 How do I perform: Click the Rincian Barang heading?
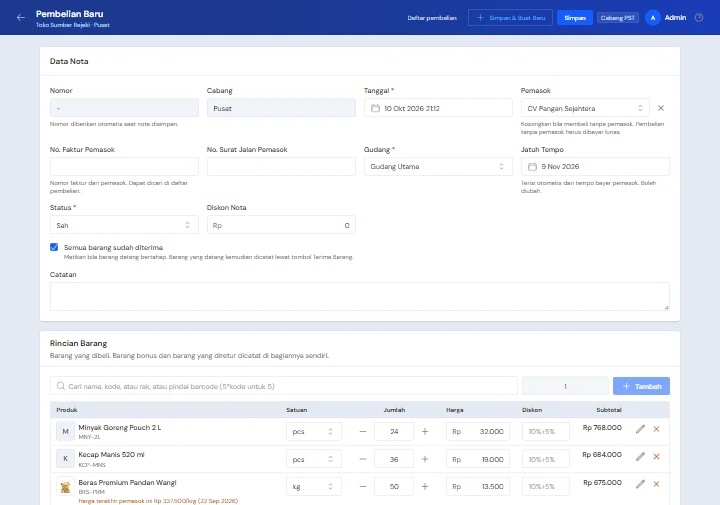[x=79, y=343]
